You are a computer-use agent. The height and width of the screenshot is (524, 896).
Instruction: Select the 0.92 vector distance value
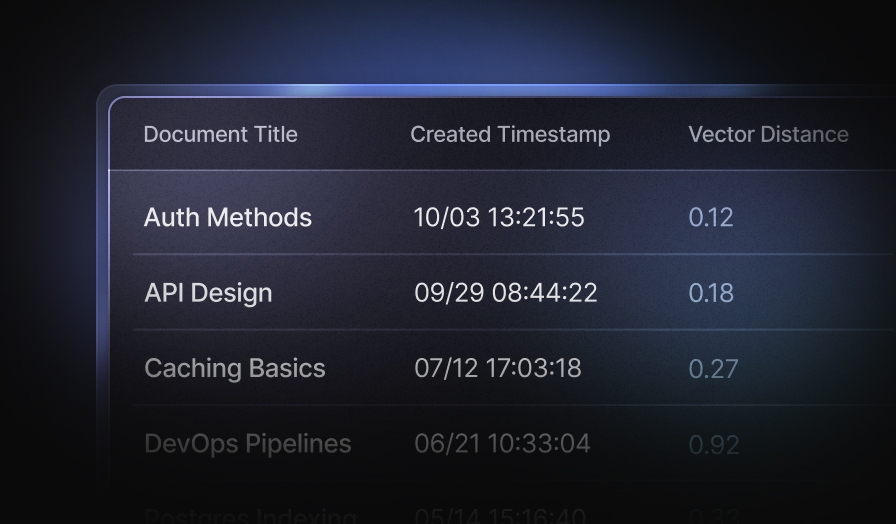pos(712,443)
